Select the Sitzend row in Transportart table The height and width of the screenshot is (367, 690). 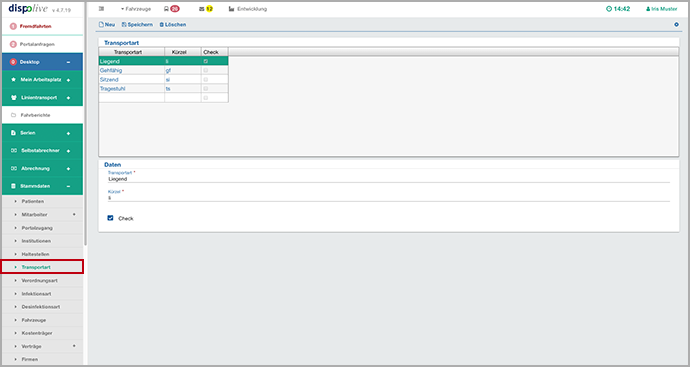(163, 80)
